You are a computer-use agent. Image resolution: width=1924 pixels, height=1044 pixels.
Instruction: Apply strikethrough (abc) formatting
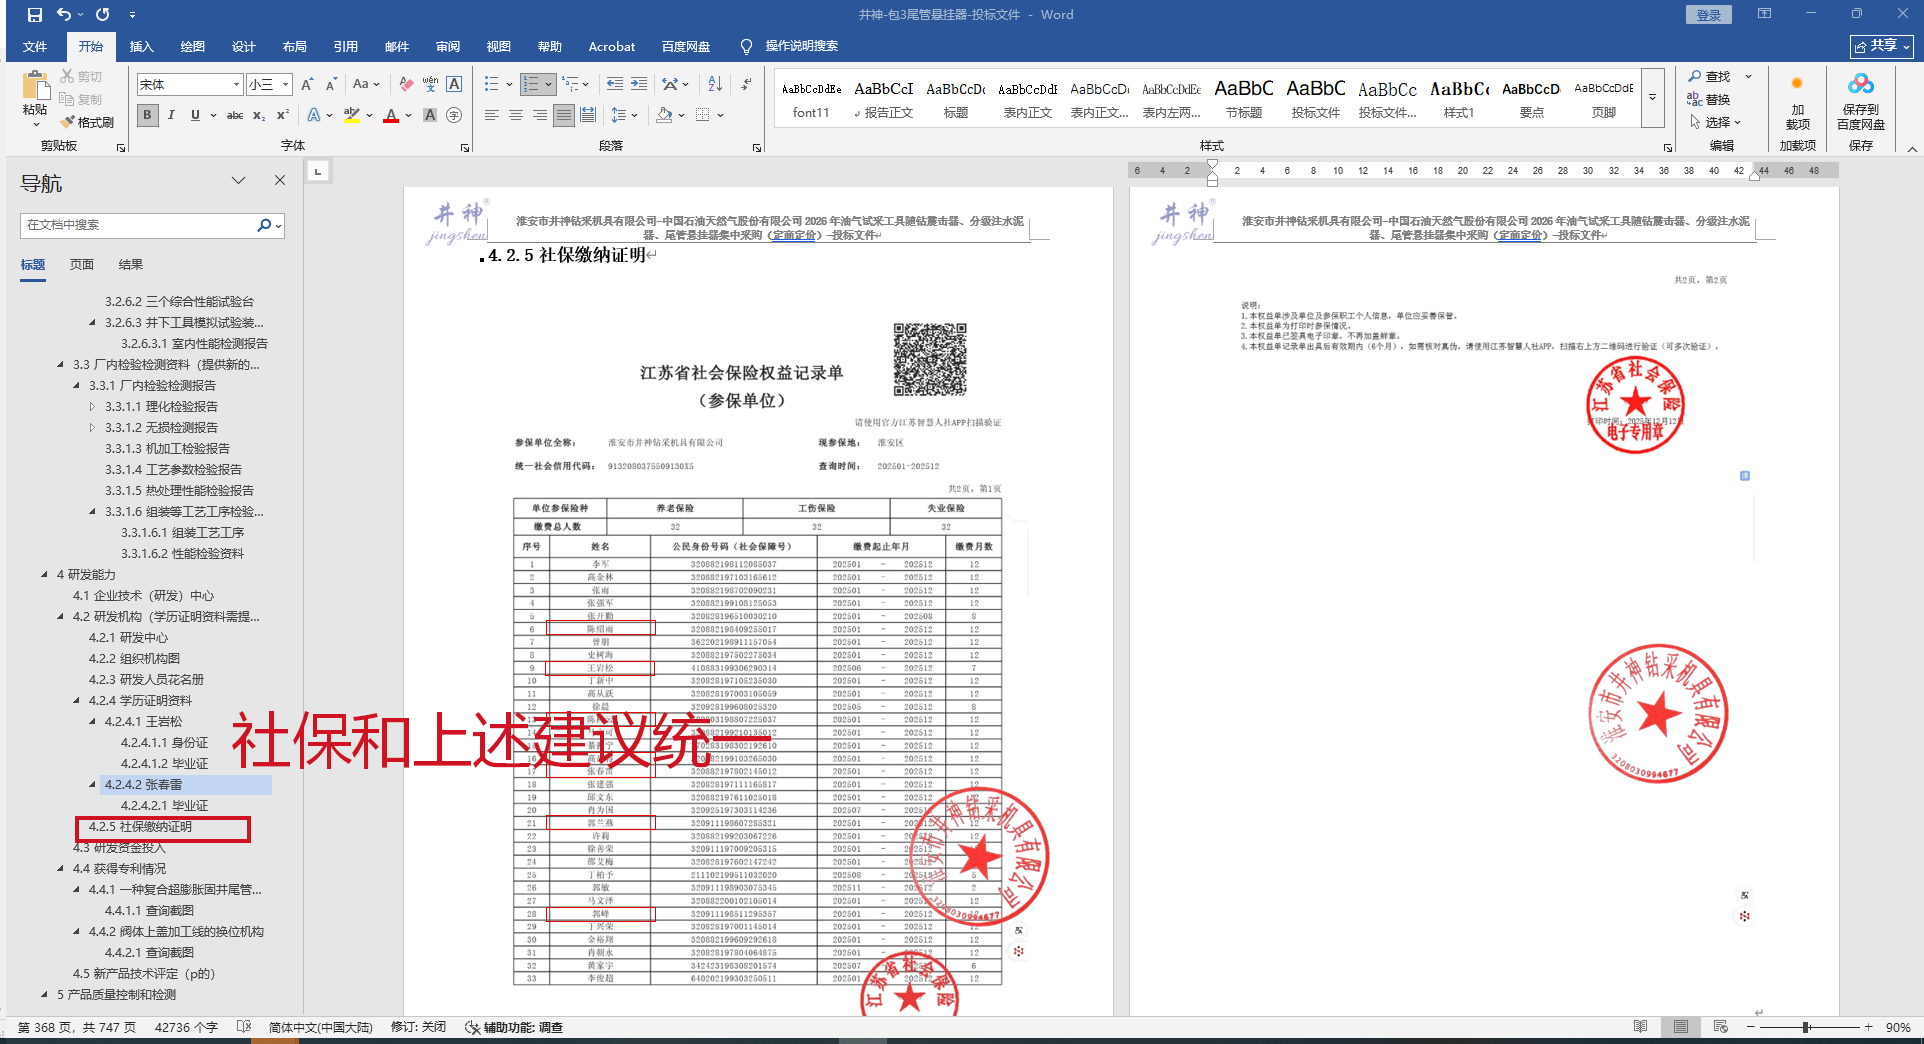pyautogui.click(x=235, y=115)
